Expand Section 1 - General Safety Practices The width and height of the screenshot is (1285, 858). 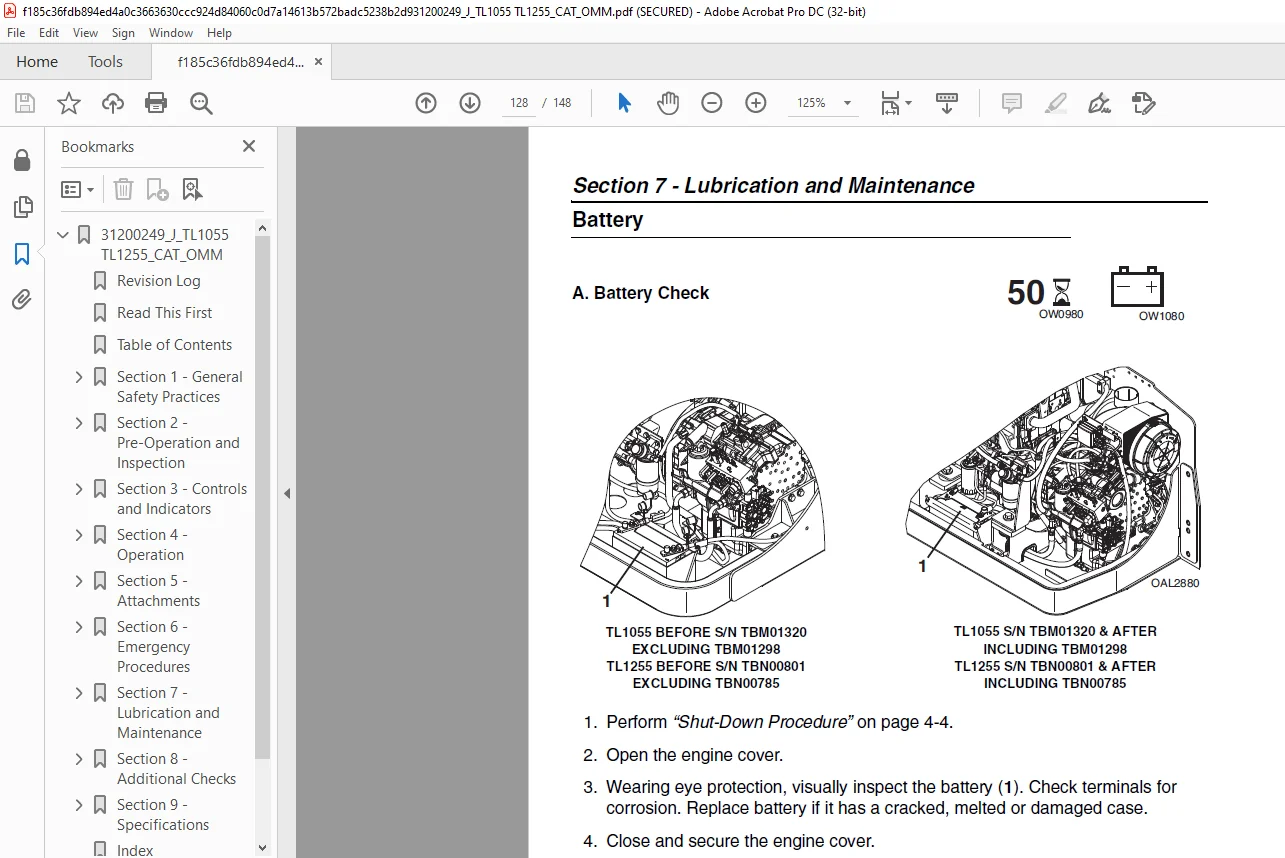79,377
